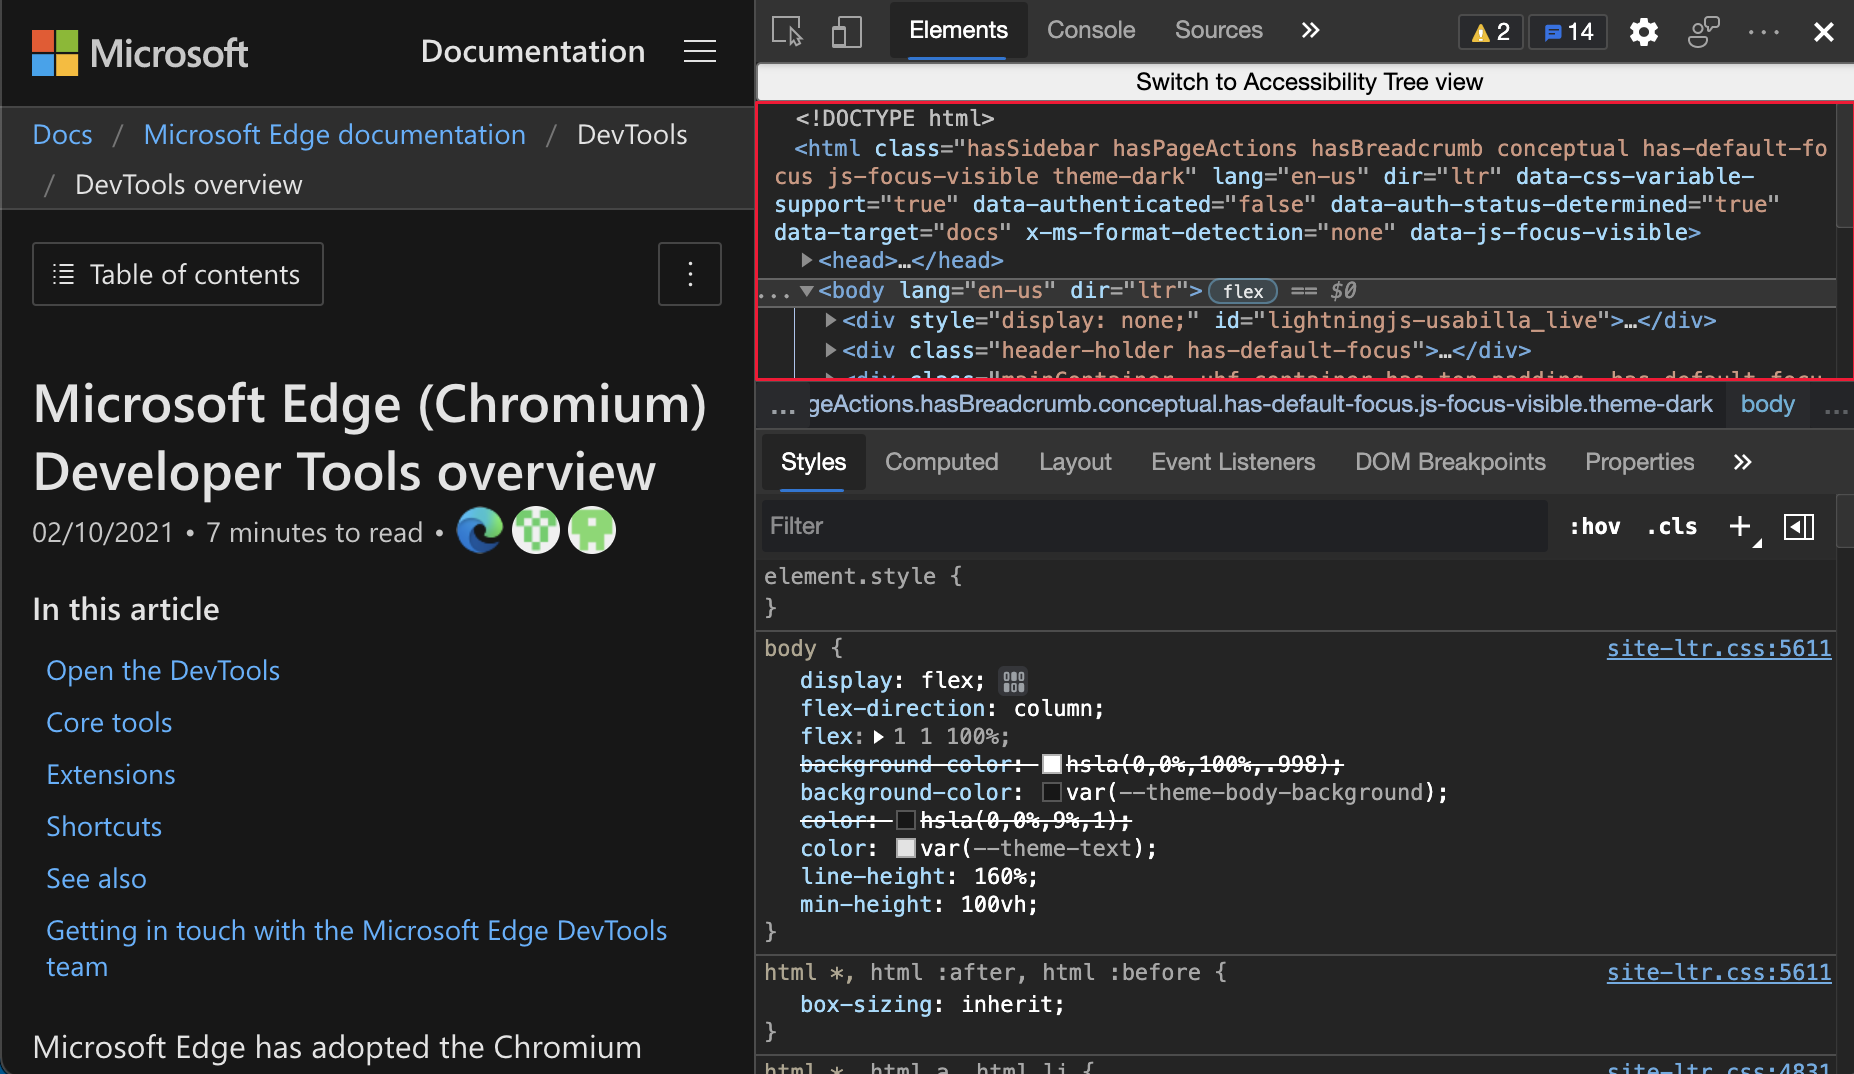Click the color swatch for var(--theme-text)

coord(906,849)
